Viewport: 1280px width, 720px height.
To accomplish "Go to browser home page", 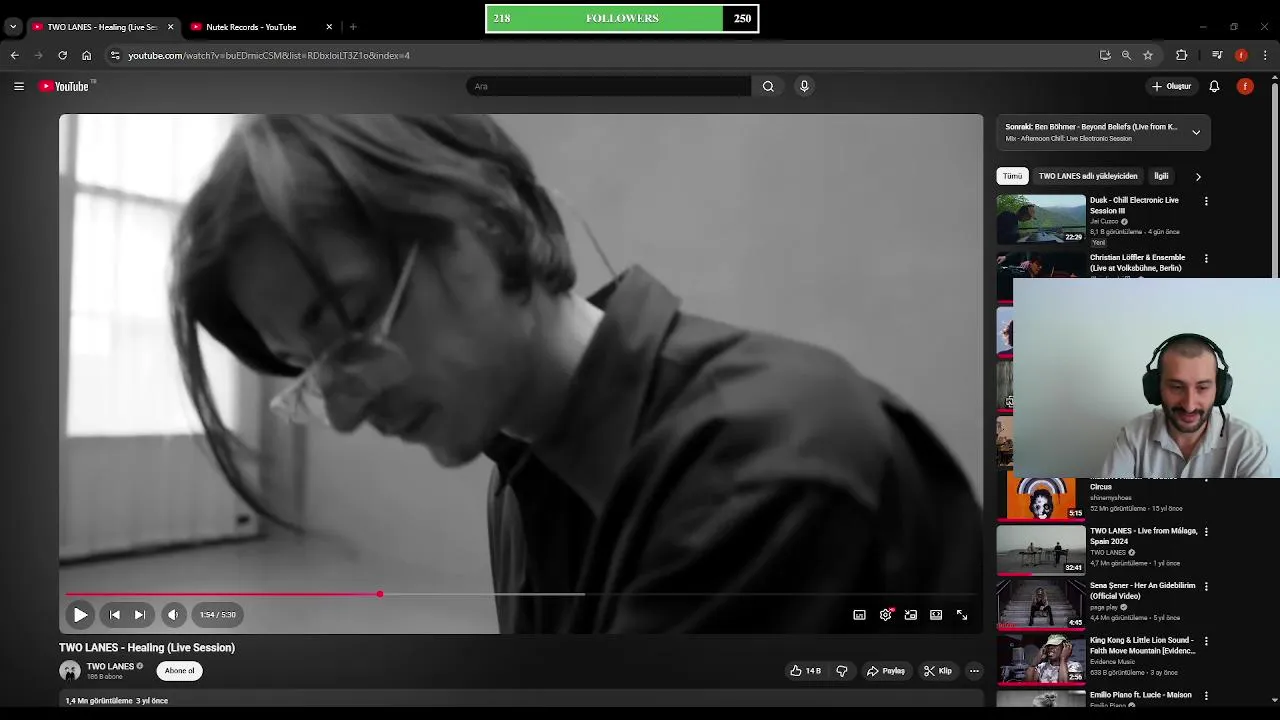I will (x=87, y=55).
